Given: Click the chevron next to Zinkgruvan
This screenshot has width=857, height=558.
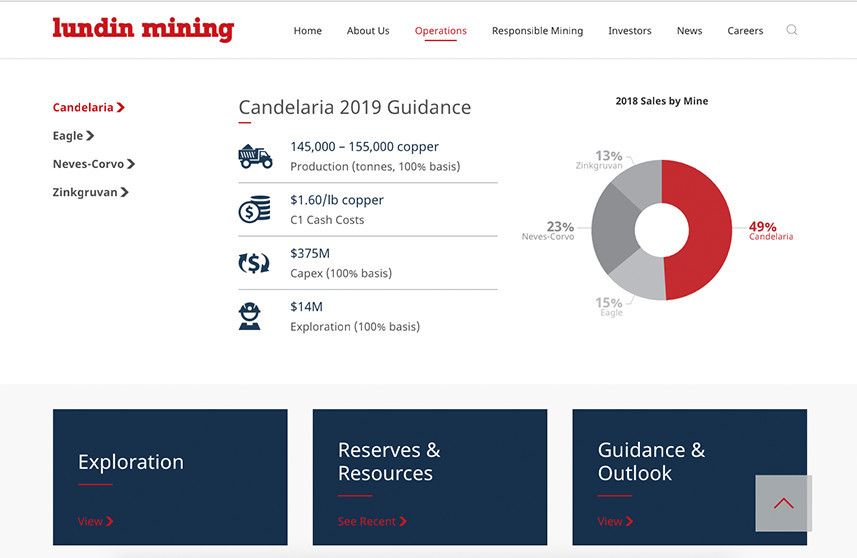Looking at the screenshot, I should tap(124, 192).
